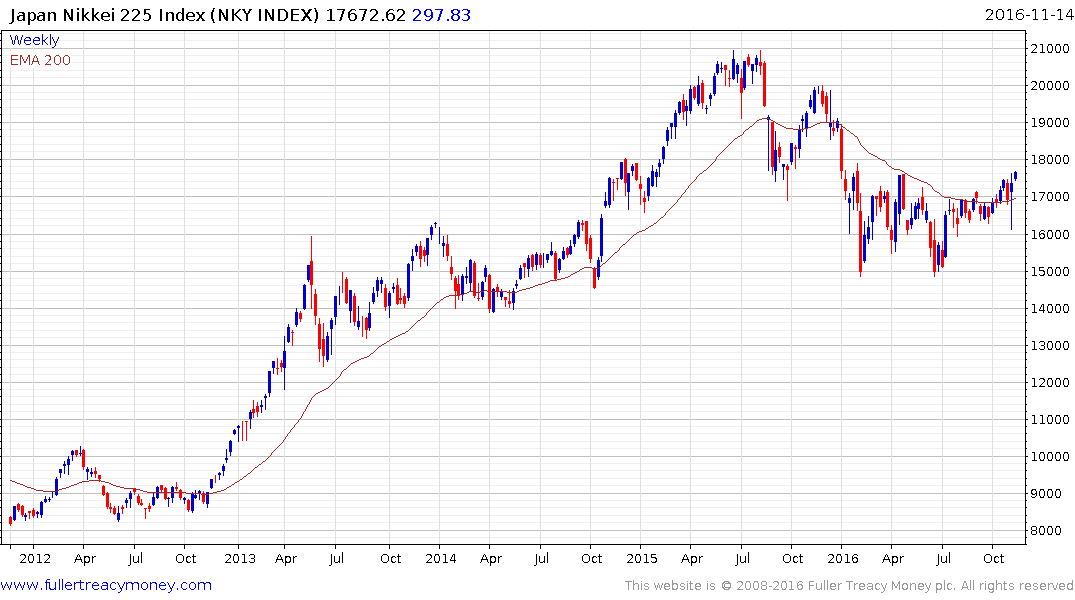Click the latest candlestick near 17600
1075x600 pixels.
tap(1015, 176)
